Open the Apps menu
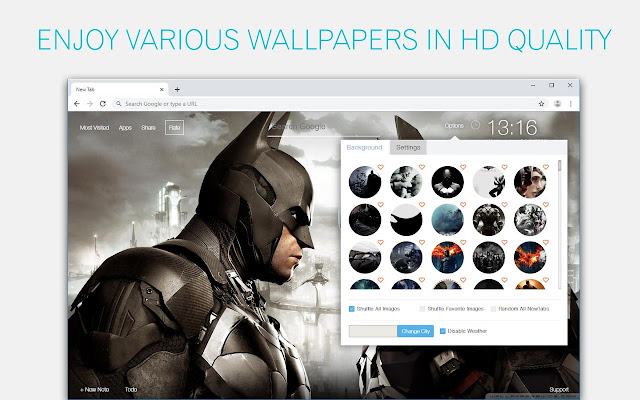Image resolution: width=640 pixels, height=400 pixels. pyautogui.click(x=125, y=128)
